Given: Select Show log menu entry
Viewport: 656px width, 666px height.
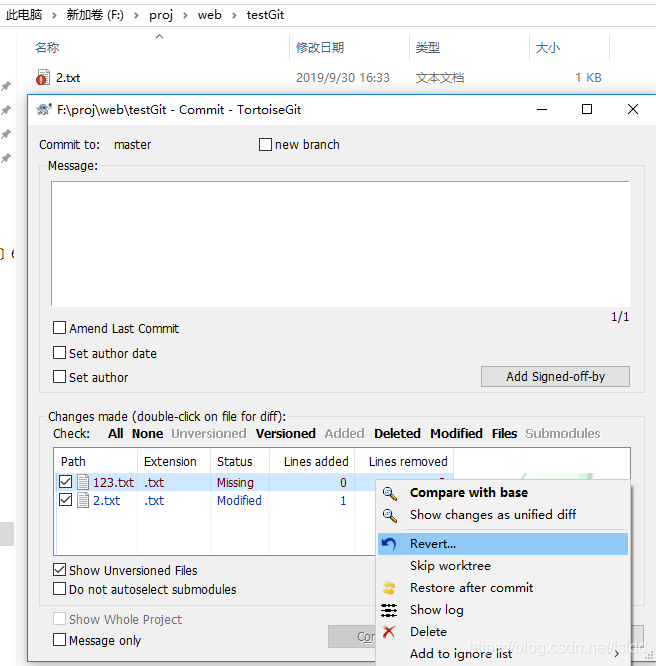Looking at the screenshot, I should [503, 610].
